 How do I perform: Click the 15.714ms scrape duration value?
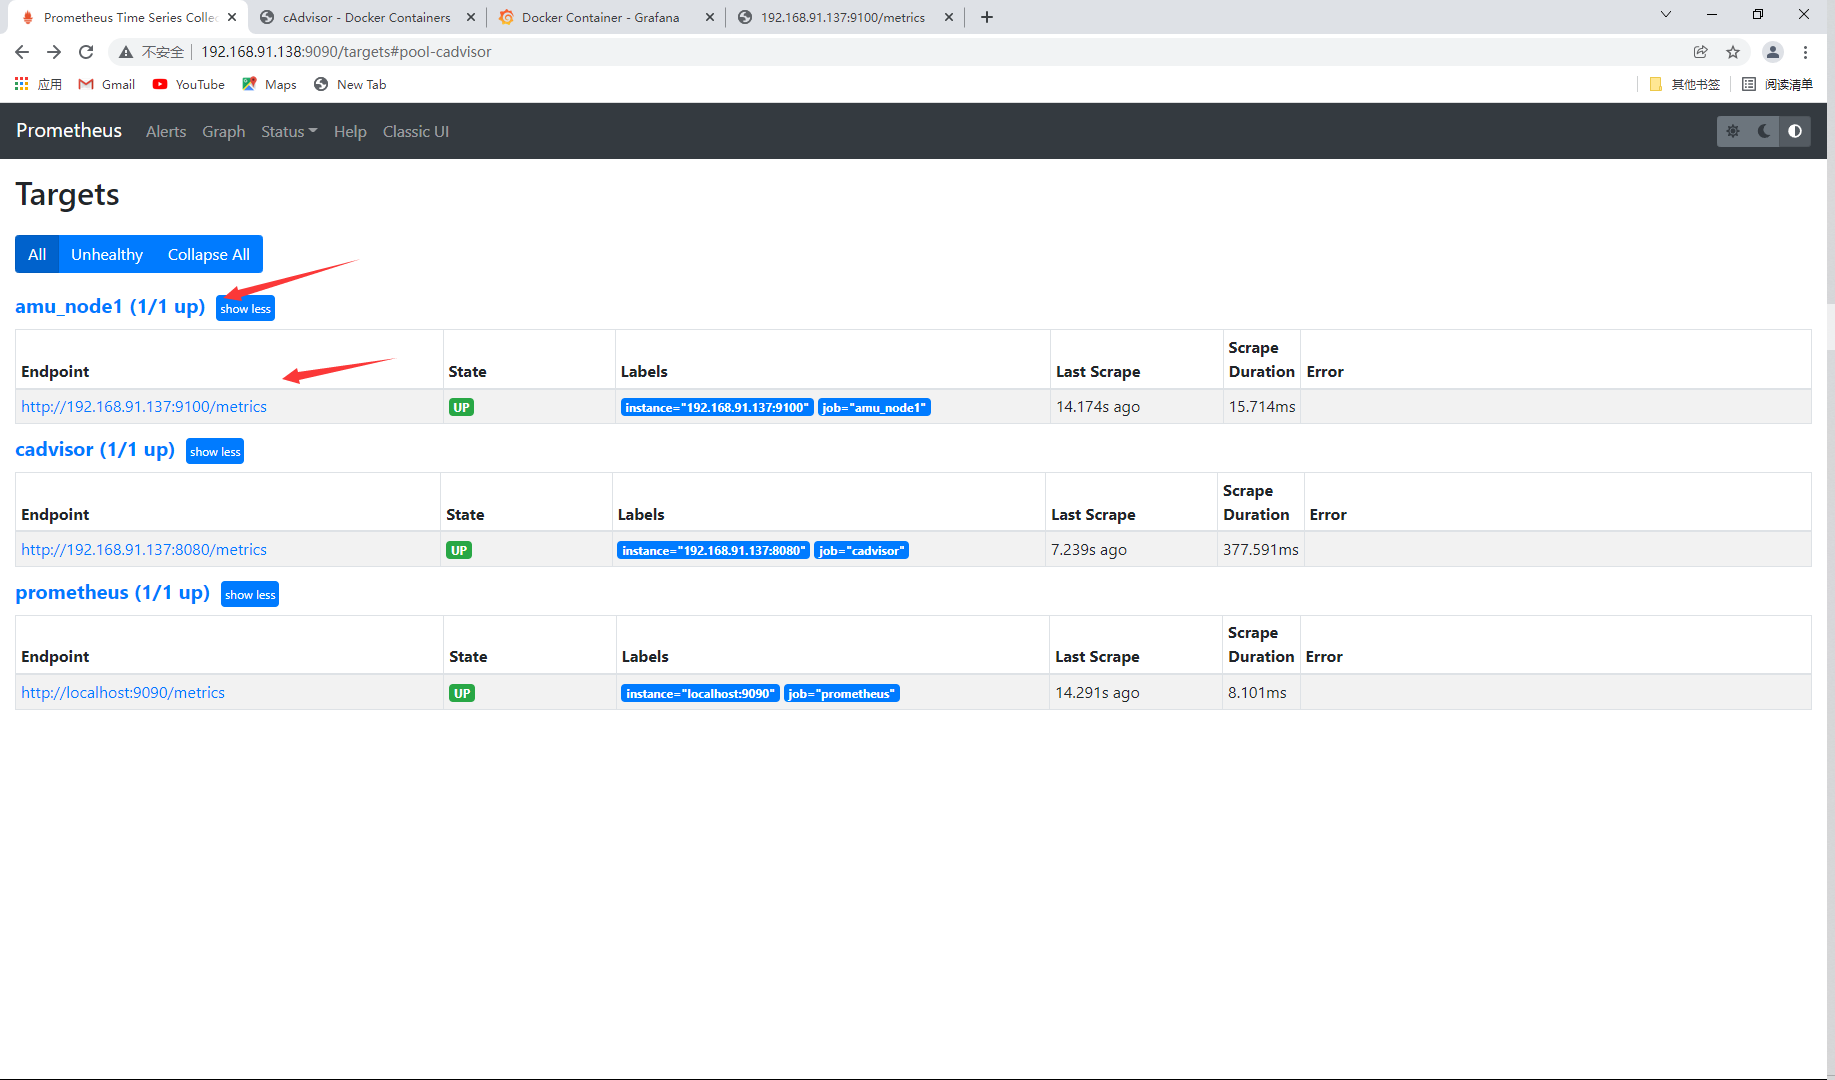tap(1262, 406)
